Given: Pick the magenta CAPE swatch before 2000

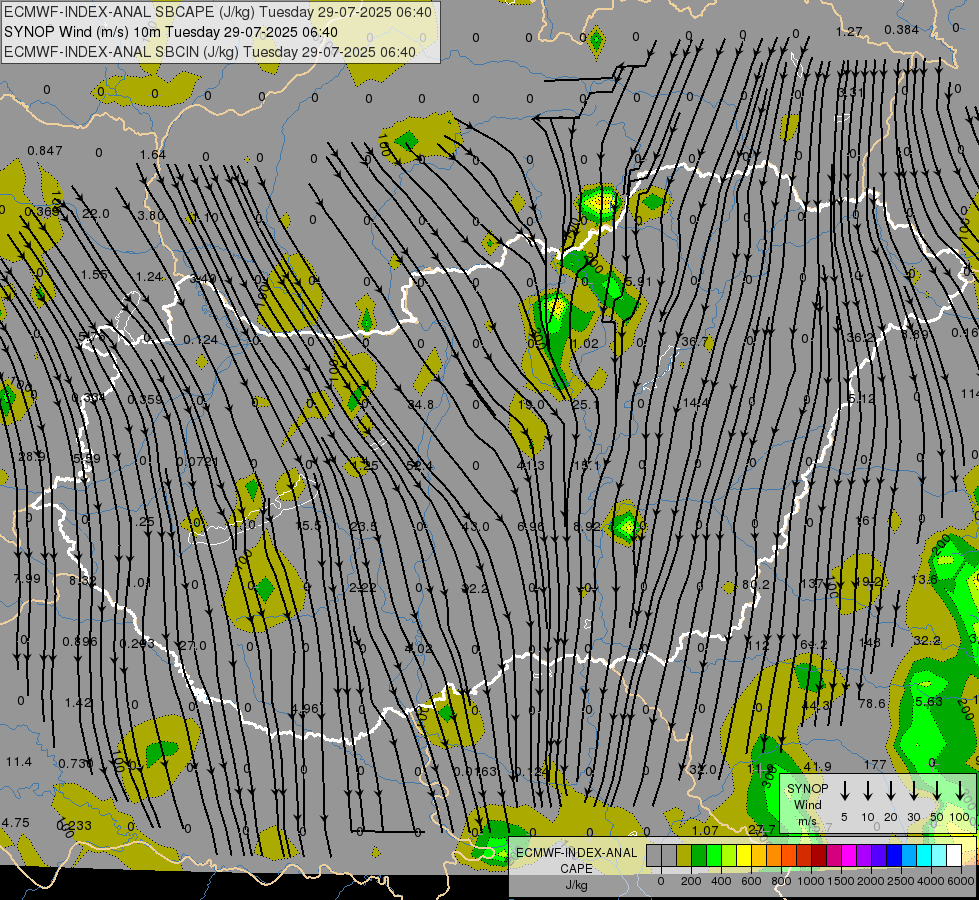Looking at the screenshot, I should pyautogui.click(x=849, y=856).
